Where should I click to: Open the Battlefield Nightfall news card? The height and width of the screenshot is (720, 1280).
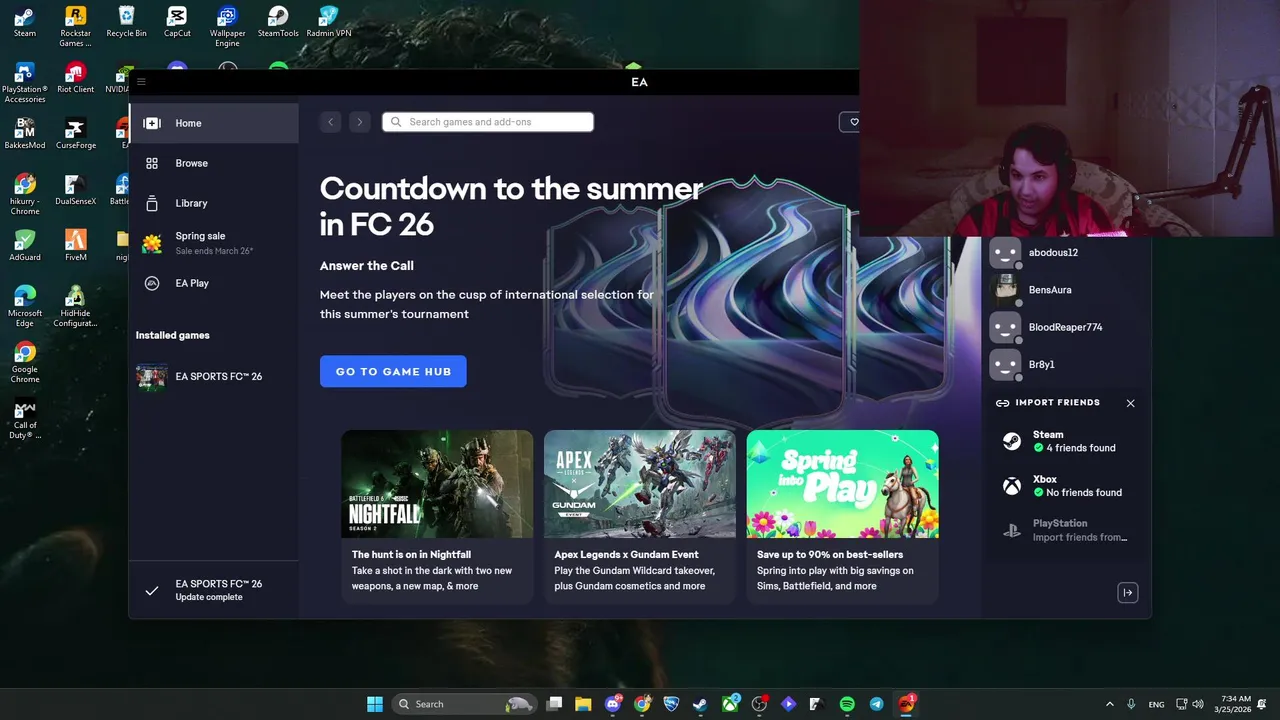[437, 516]
